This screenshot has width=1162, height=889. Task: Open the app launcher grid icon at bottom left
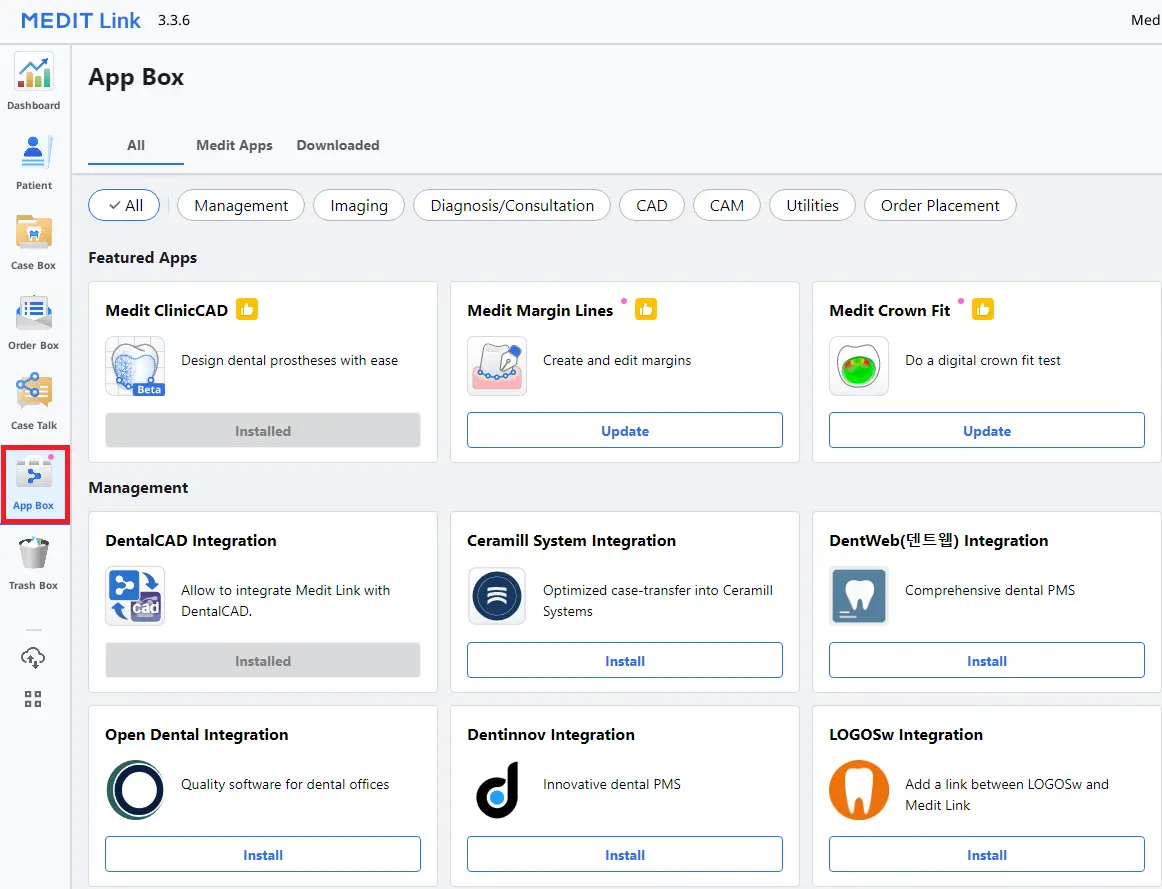pyautogui.click(x=33, y=699)
